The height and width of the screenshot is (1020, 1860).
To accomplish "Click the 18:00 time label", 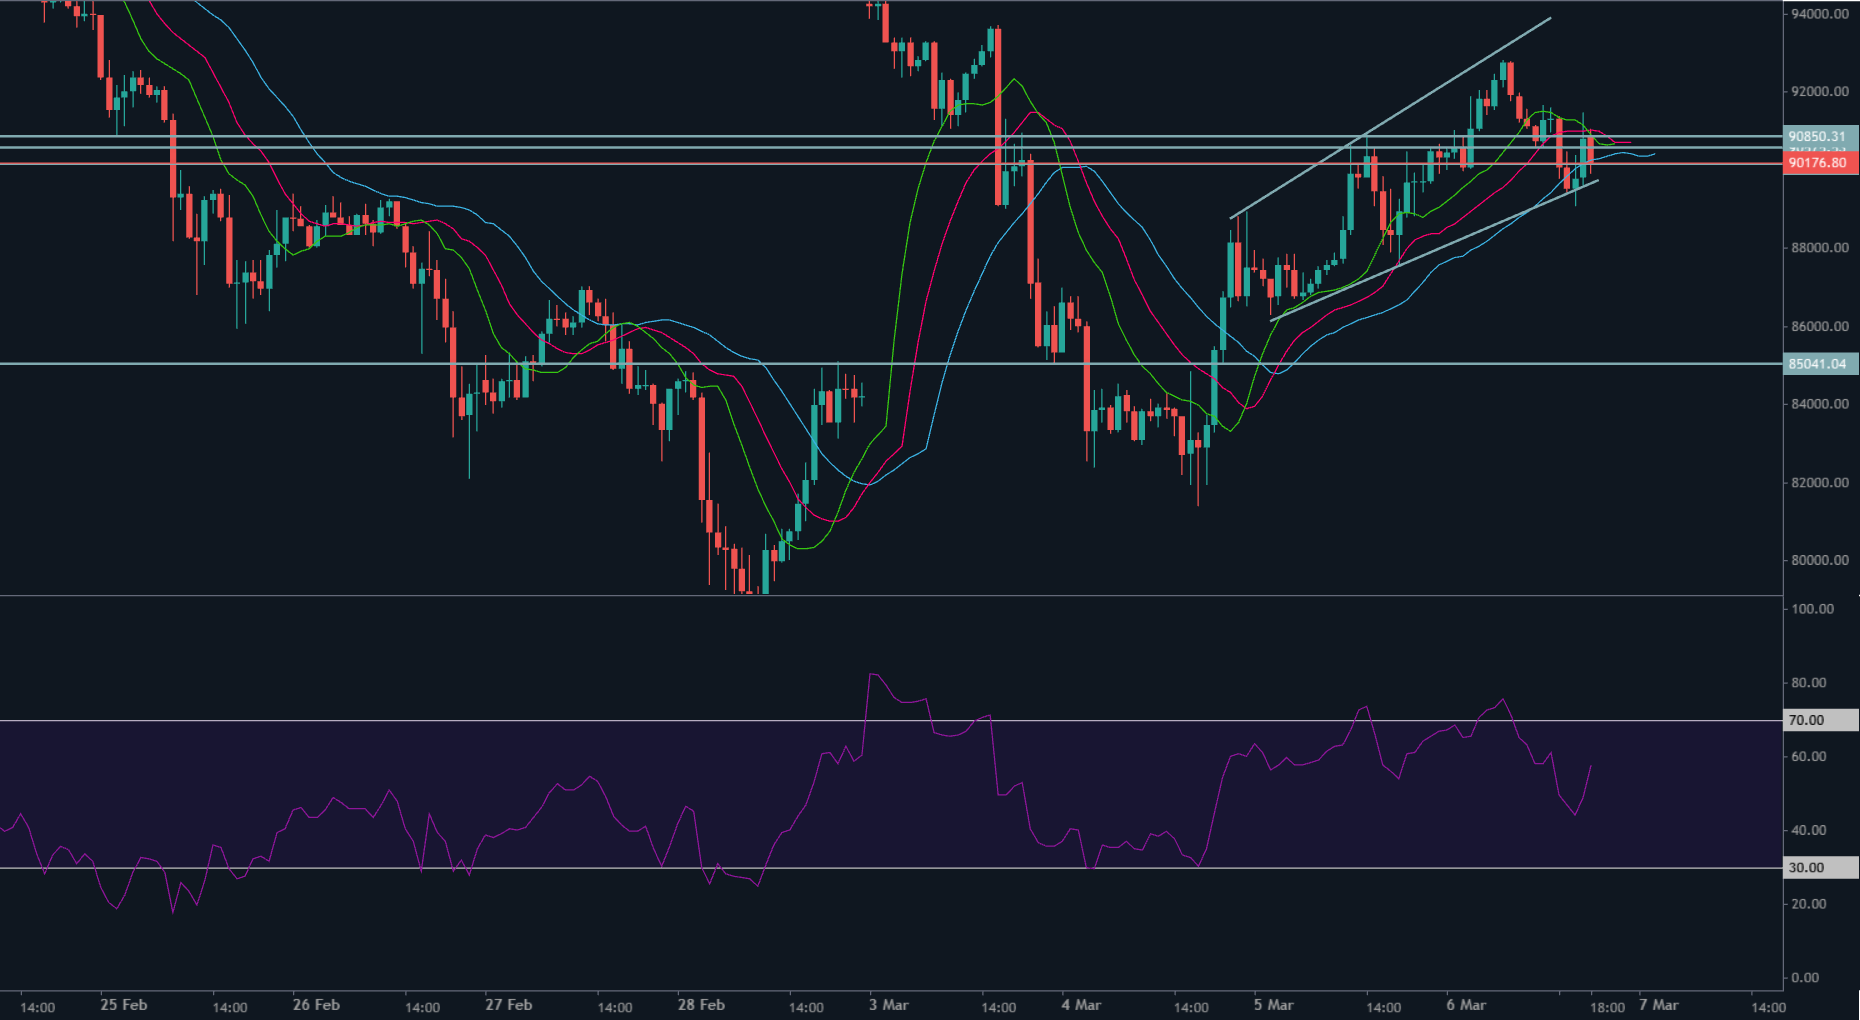I will point(1607,1007).
